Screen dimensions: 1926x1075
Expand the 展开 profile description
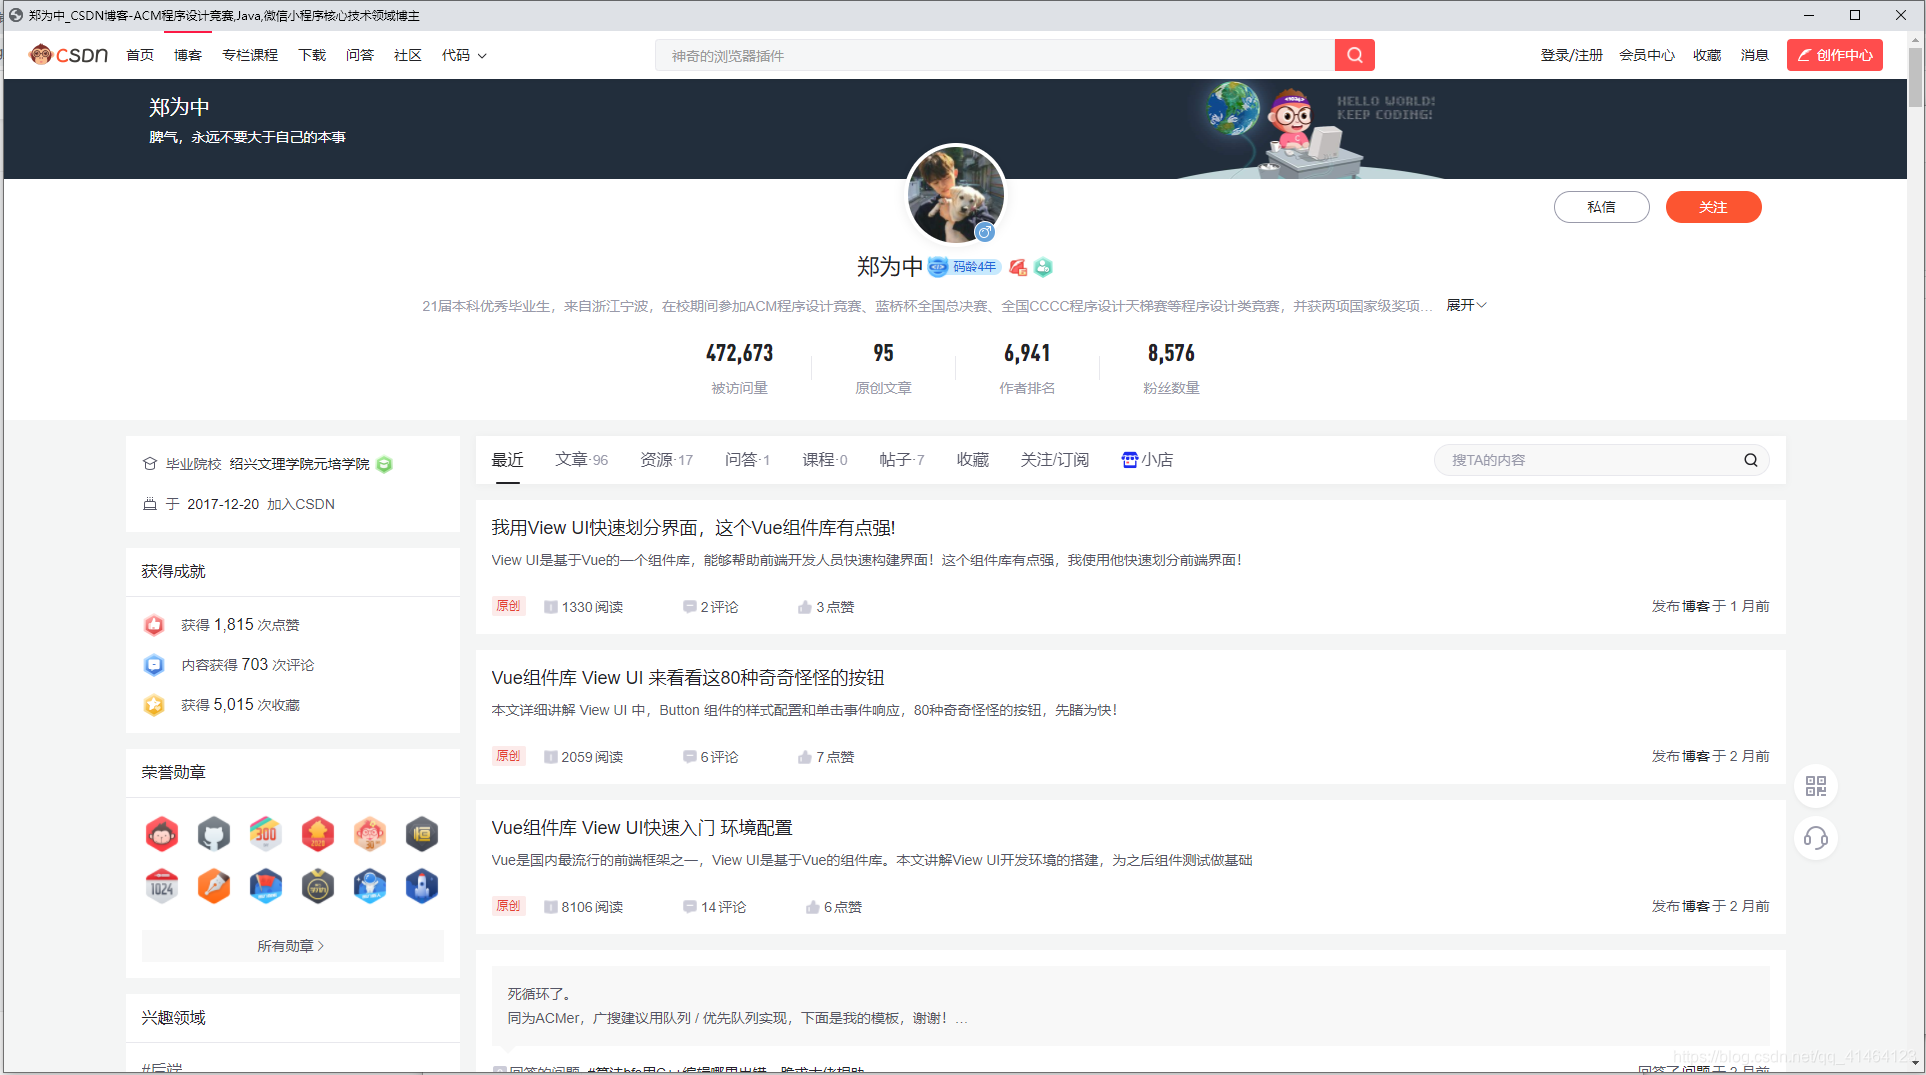[1464, 305]
